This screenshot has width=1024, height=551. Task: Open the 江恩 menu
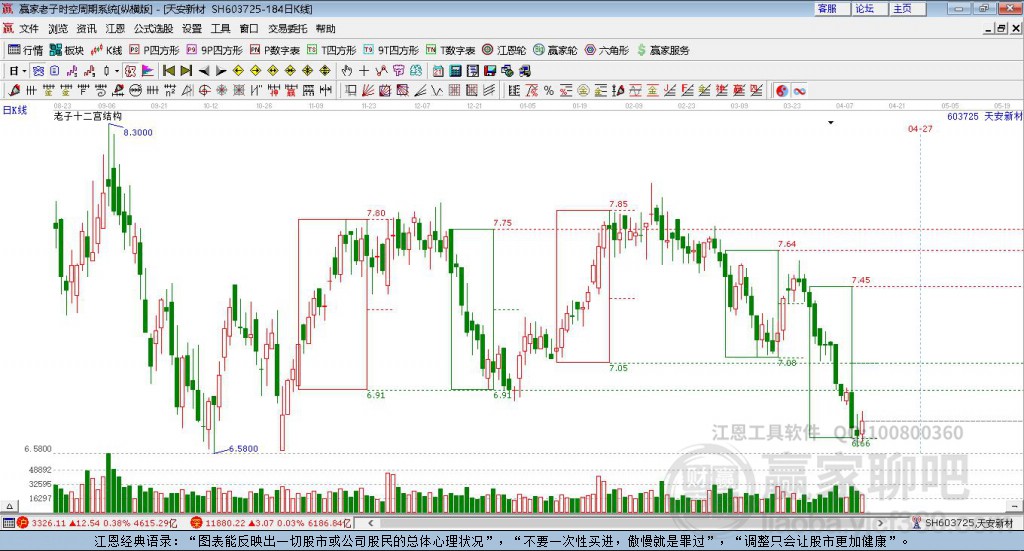pyautogui.click(x=115, y=29)
